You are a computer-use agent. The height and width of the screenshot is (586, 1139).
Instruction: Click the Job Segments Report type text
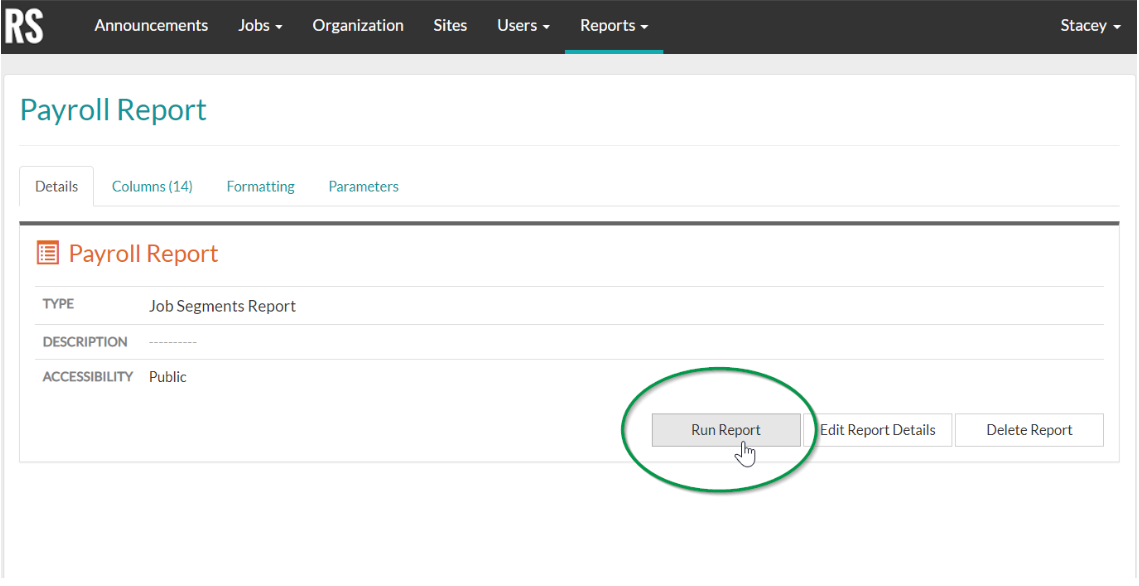click(222, 305)
